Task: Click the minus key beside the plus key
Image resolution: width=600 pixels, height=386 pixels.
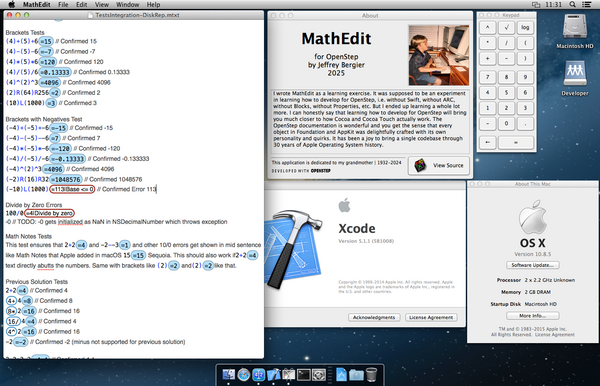Action: (506, 59)
